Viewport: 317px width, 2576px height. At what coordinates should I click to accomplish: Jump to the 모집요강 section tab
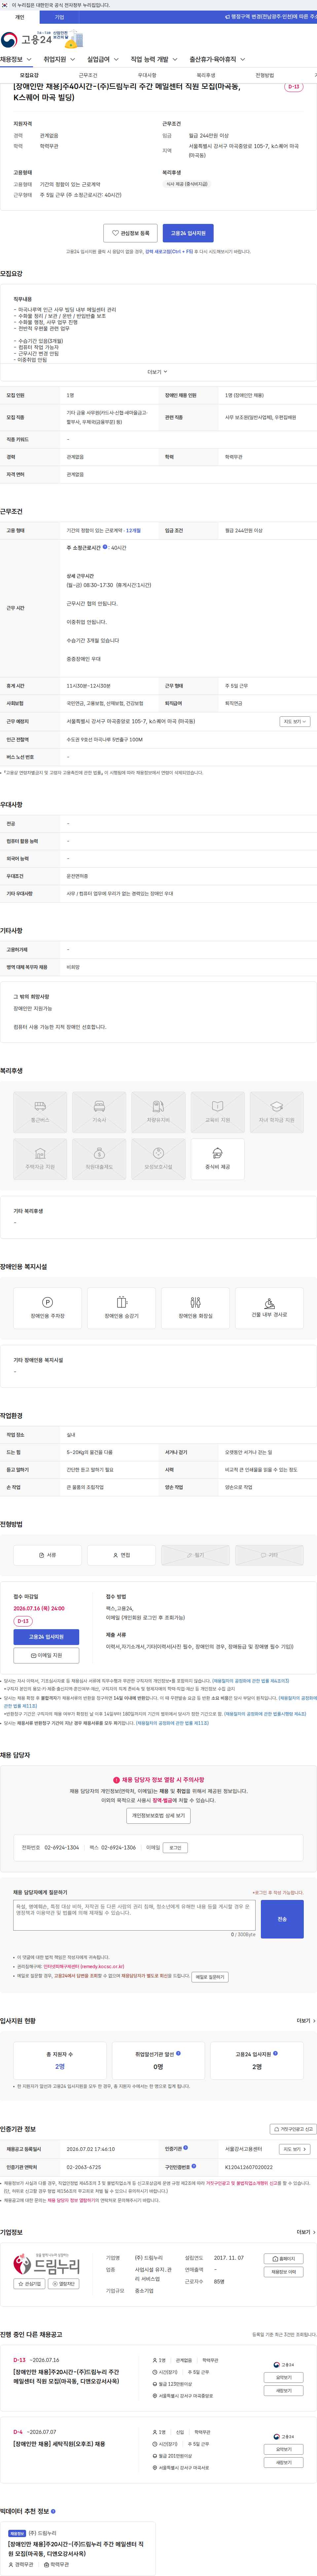29,75
